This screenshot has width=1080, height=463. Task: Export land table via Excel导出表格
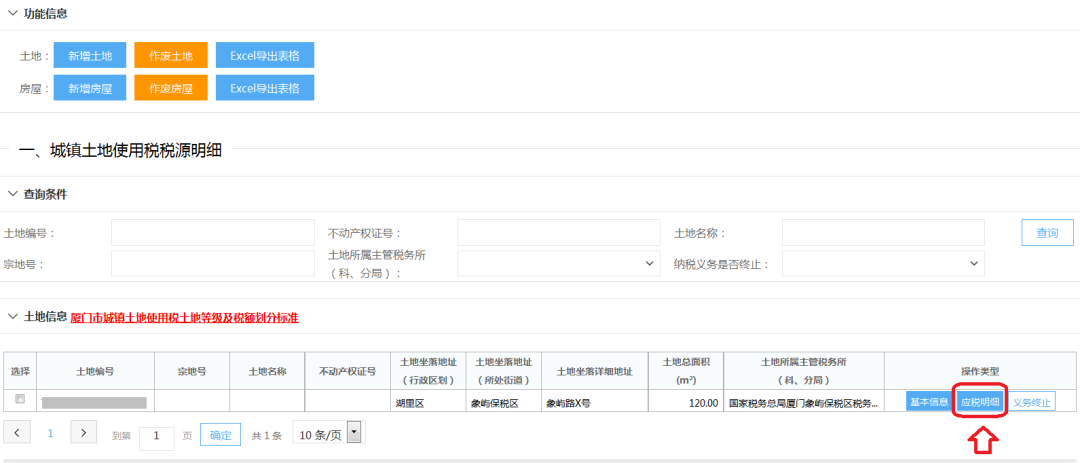265,55
